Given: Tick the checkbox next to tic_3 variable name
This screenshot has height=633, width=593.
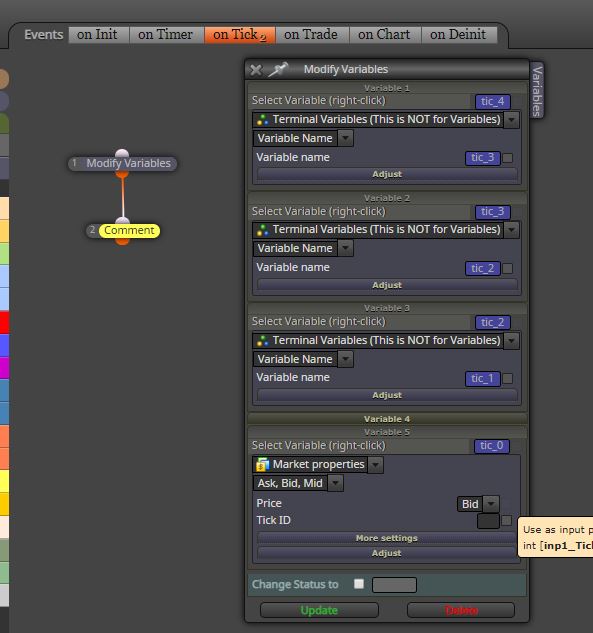Looking at the screenshot, I should click(x=508, y=158).
